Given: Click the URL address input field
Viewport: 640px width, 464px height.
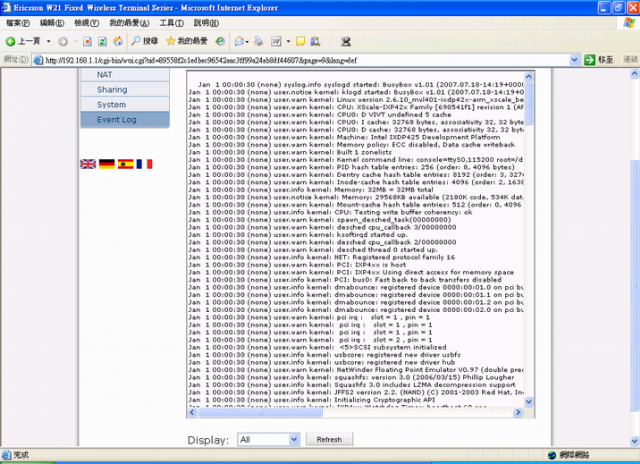Looking at the screenshot, I should [306, 60].
